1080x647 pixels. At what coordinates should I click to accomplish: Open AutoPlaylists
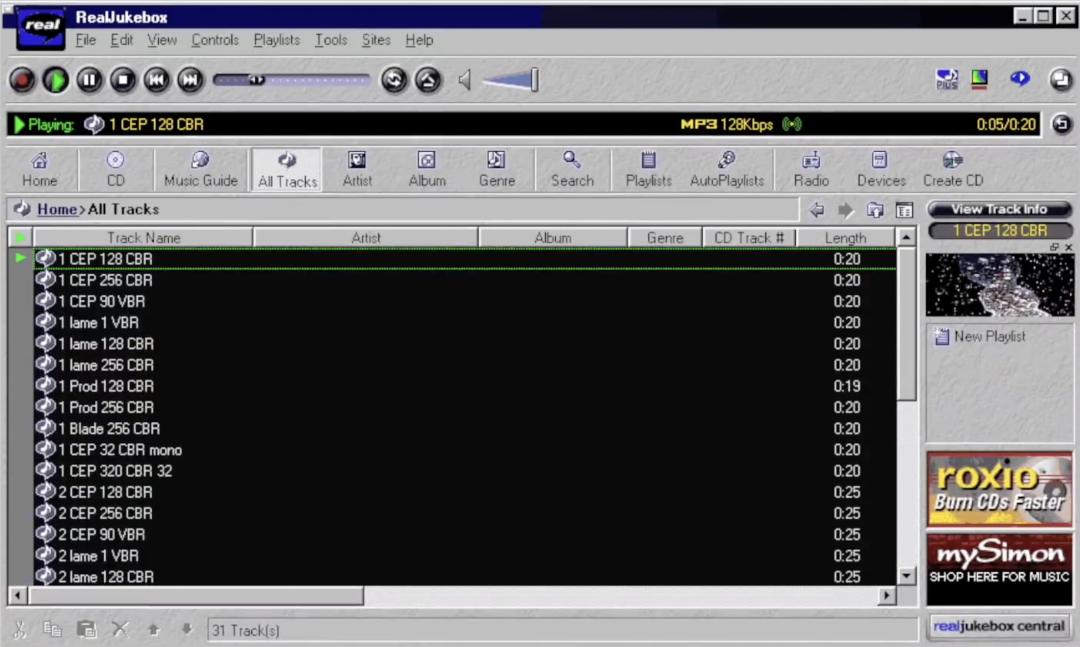tap(727, 170)
